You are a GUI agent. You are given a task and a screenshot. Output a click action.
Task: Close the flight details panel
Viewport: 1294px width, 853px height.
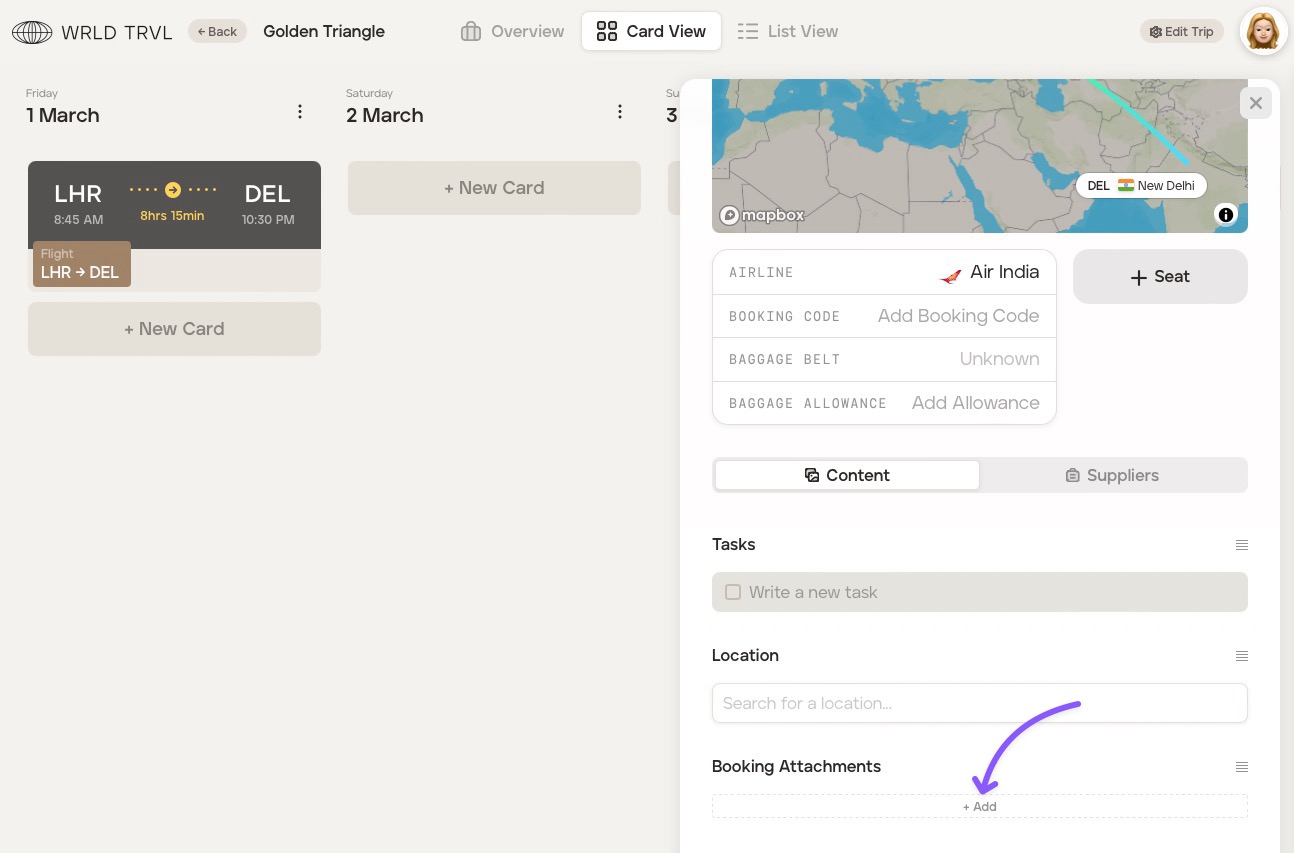coord(1256,103)
